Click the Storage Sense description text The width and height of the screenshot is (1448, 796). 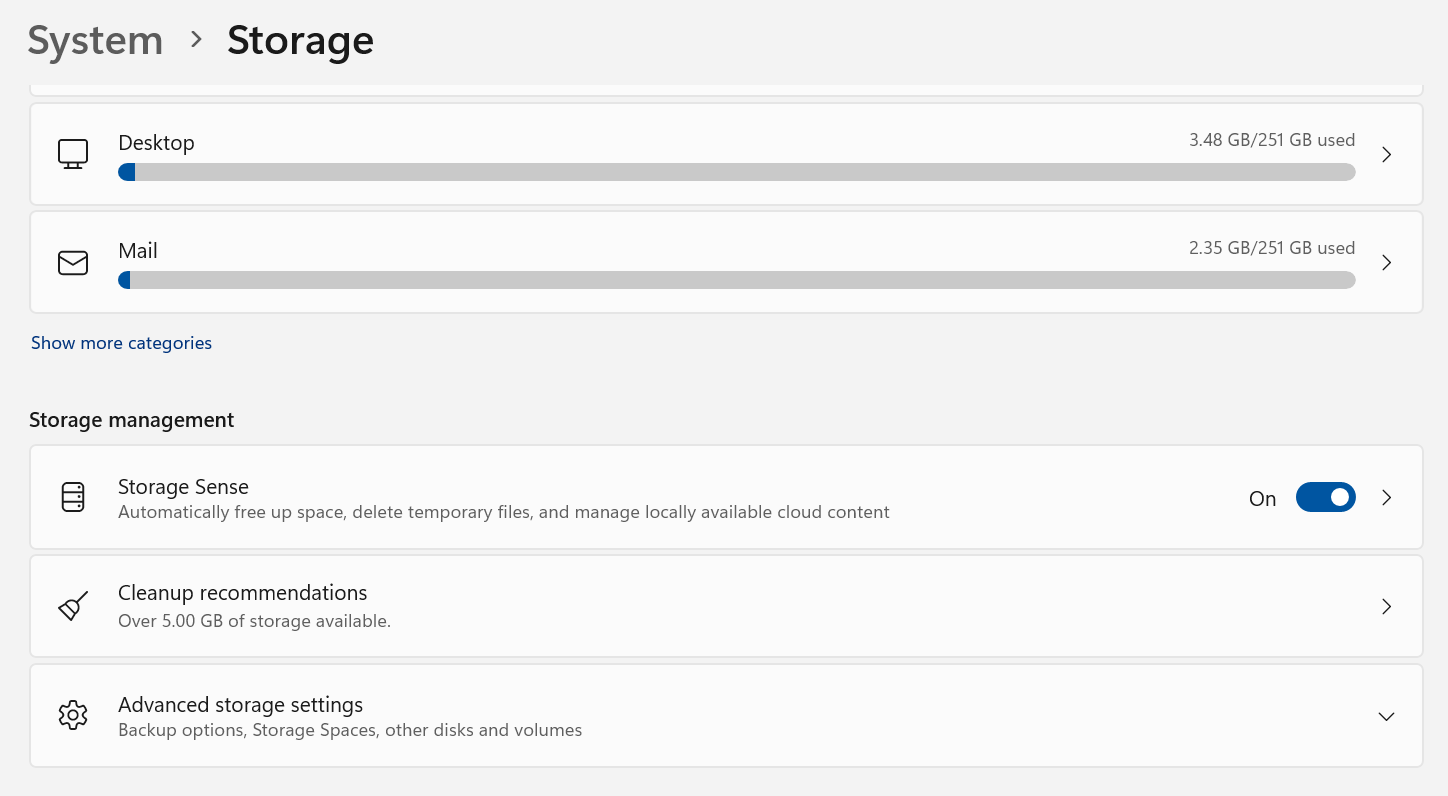tap(504, 512)
